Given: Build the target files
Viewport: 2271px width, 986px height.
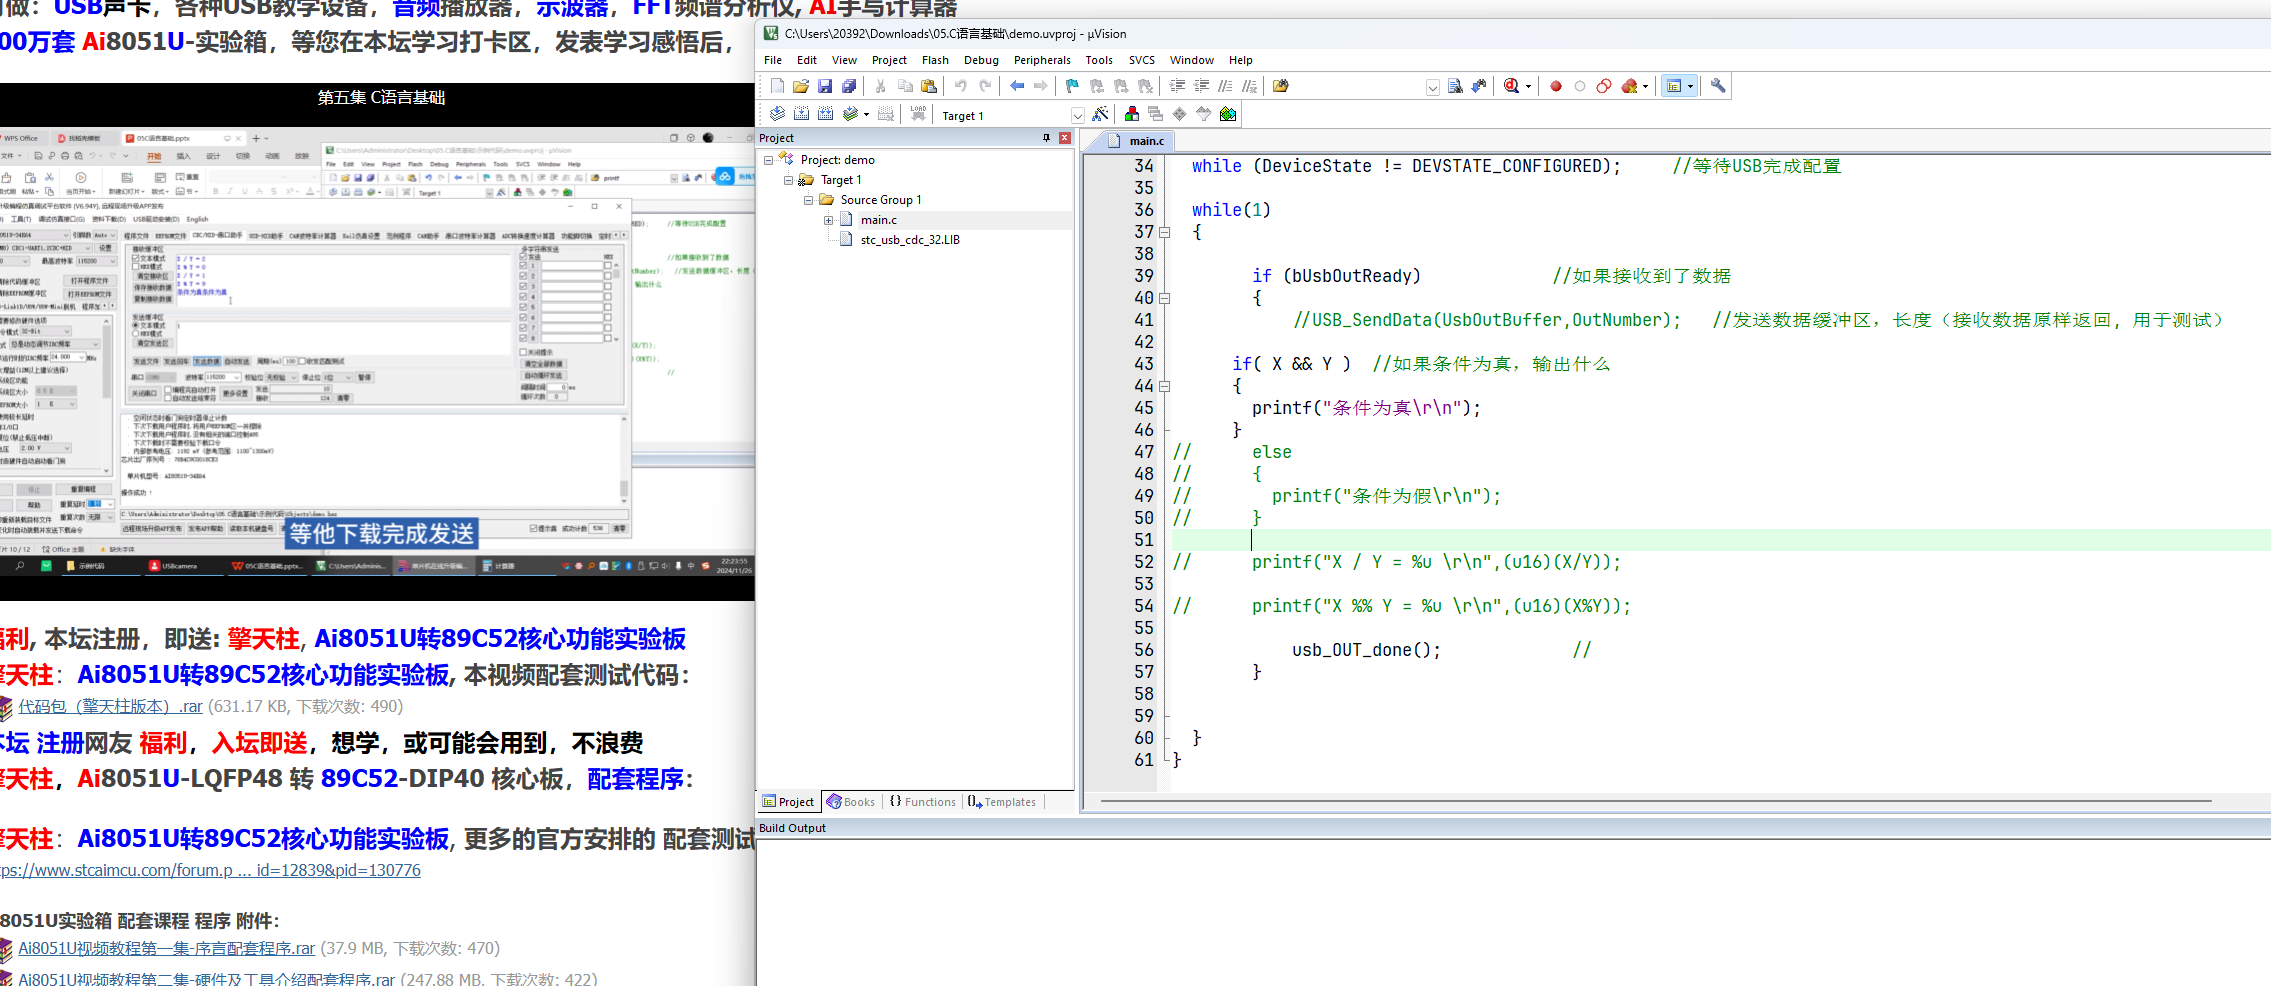Looking at the screenshot, I should tap(801, 114).
